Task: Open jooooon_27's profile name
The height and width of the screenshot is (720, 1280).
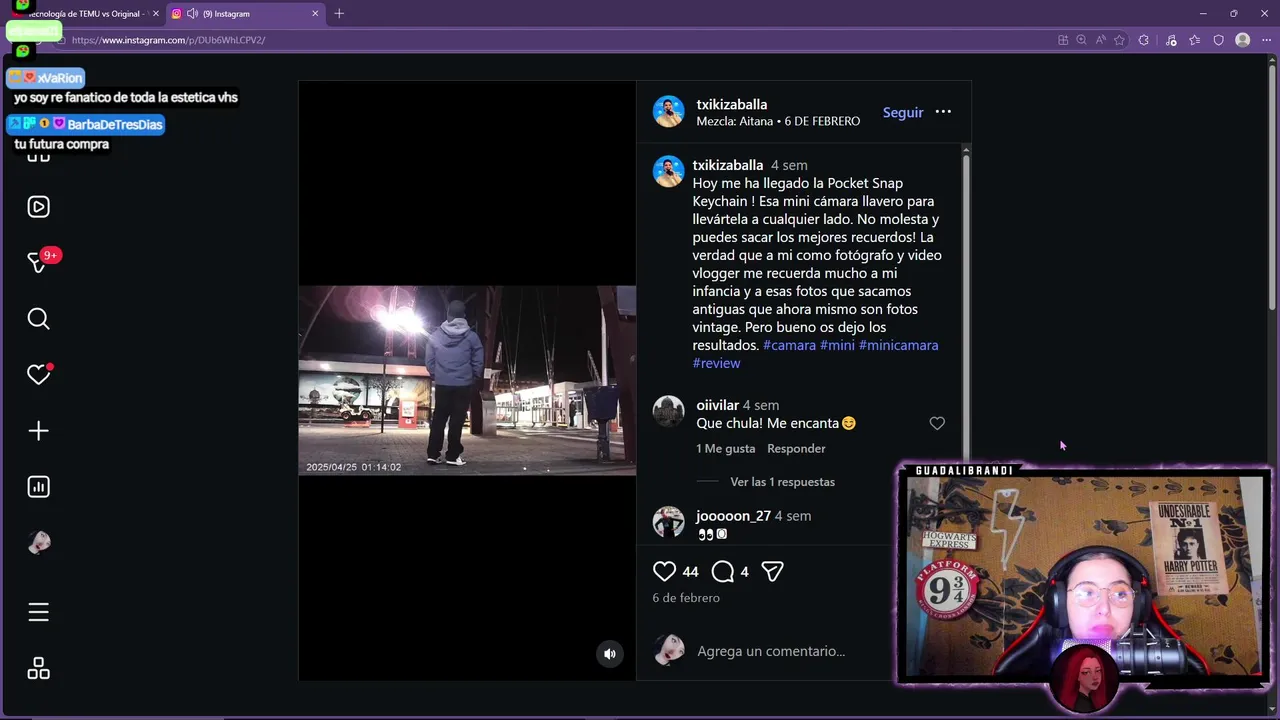Action: [x=733, y=516]
